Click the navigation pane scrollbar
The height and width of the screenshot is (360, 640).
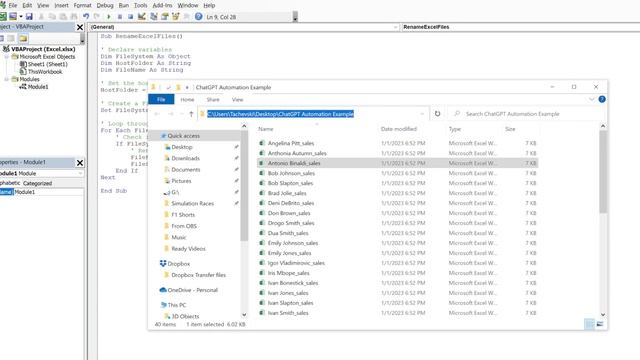point(244,186)
